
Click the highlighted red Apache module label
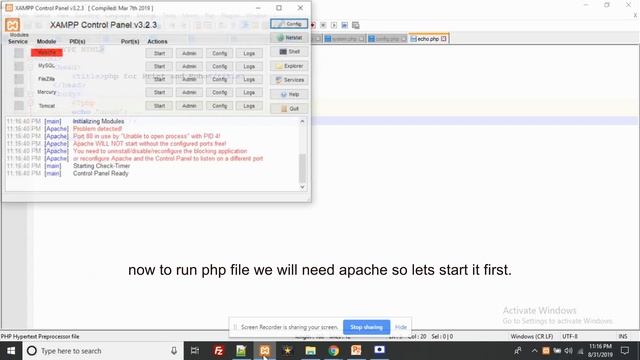(x=47, y=53)
